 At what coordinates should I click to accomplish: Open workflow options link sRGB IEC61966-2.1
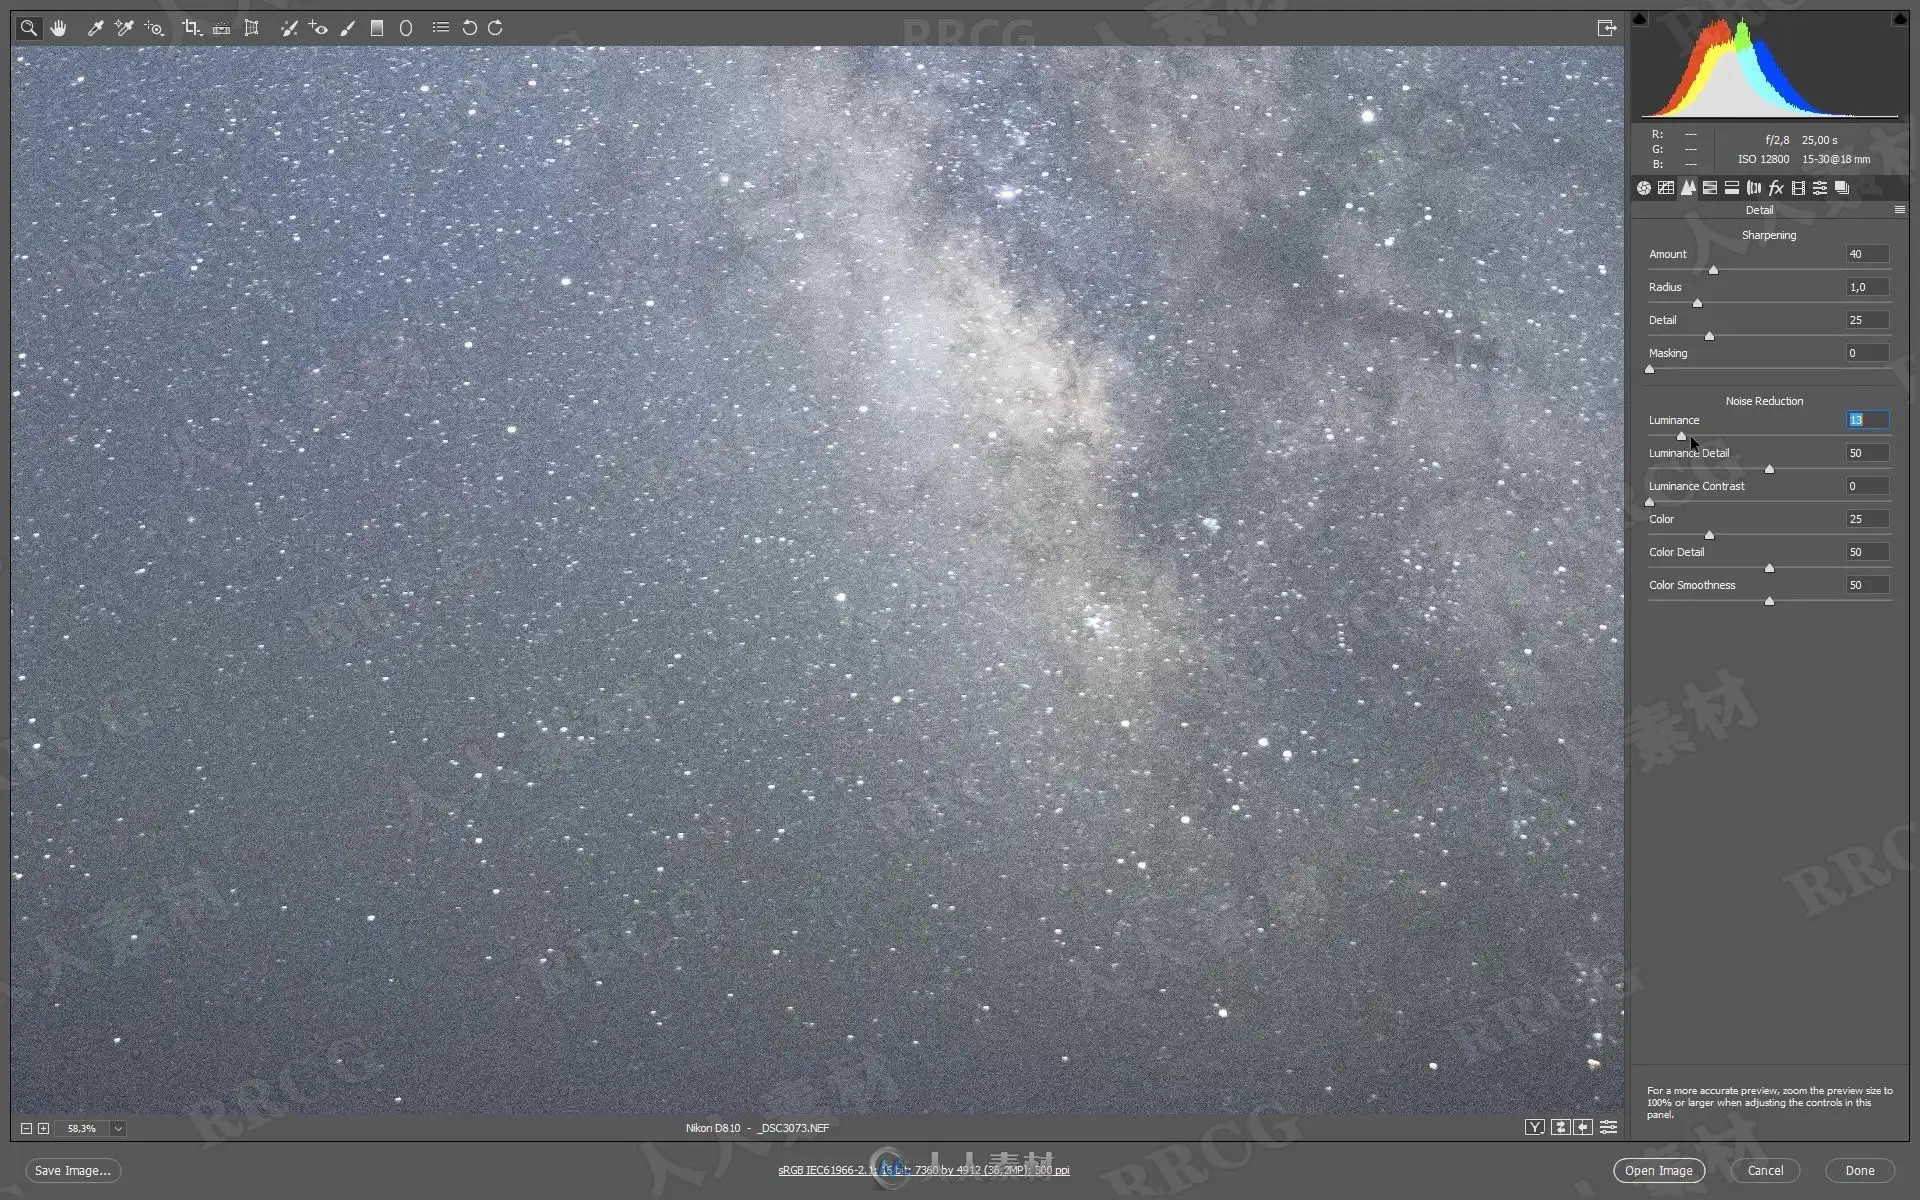[x=924, y=1170]
